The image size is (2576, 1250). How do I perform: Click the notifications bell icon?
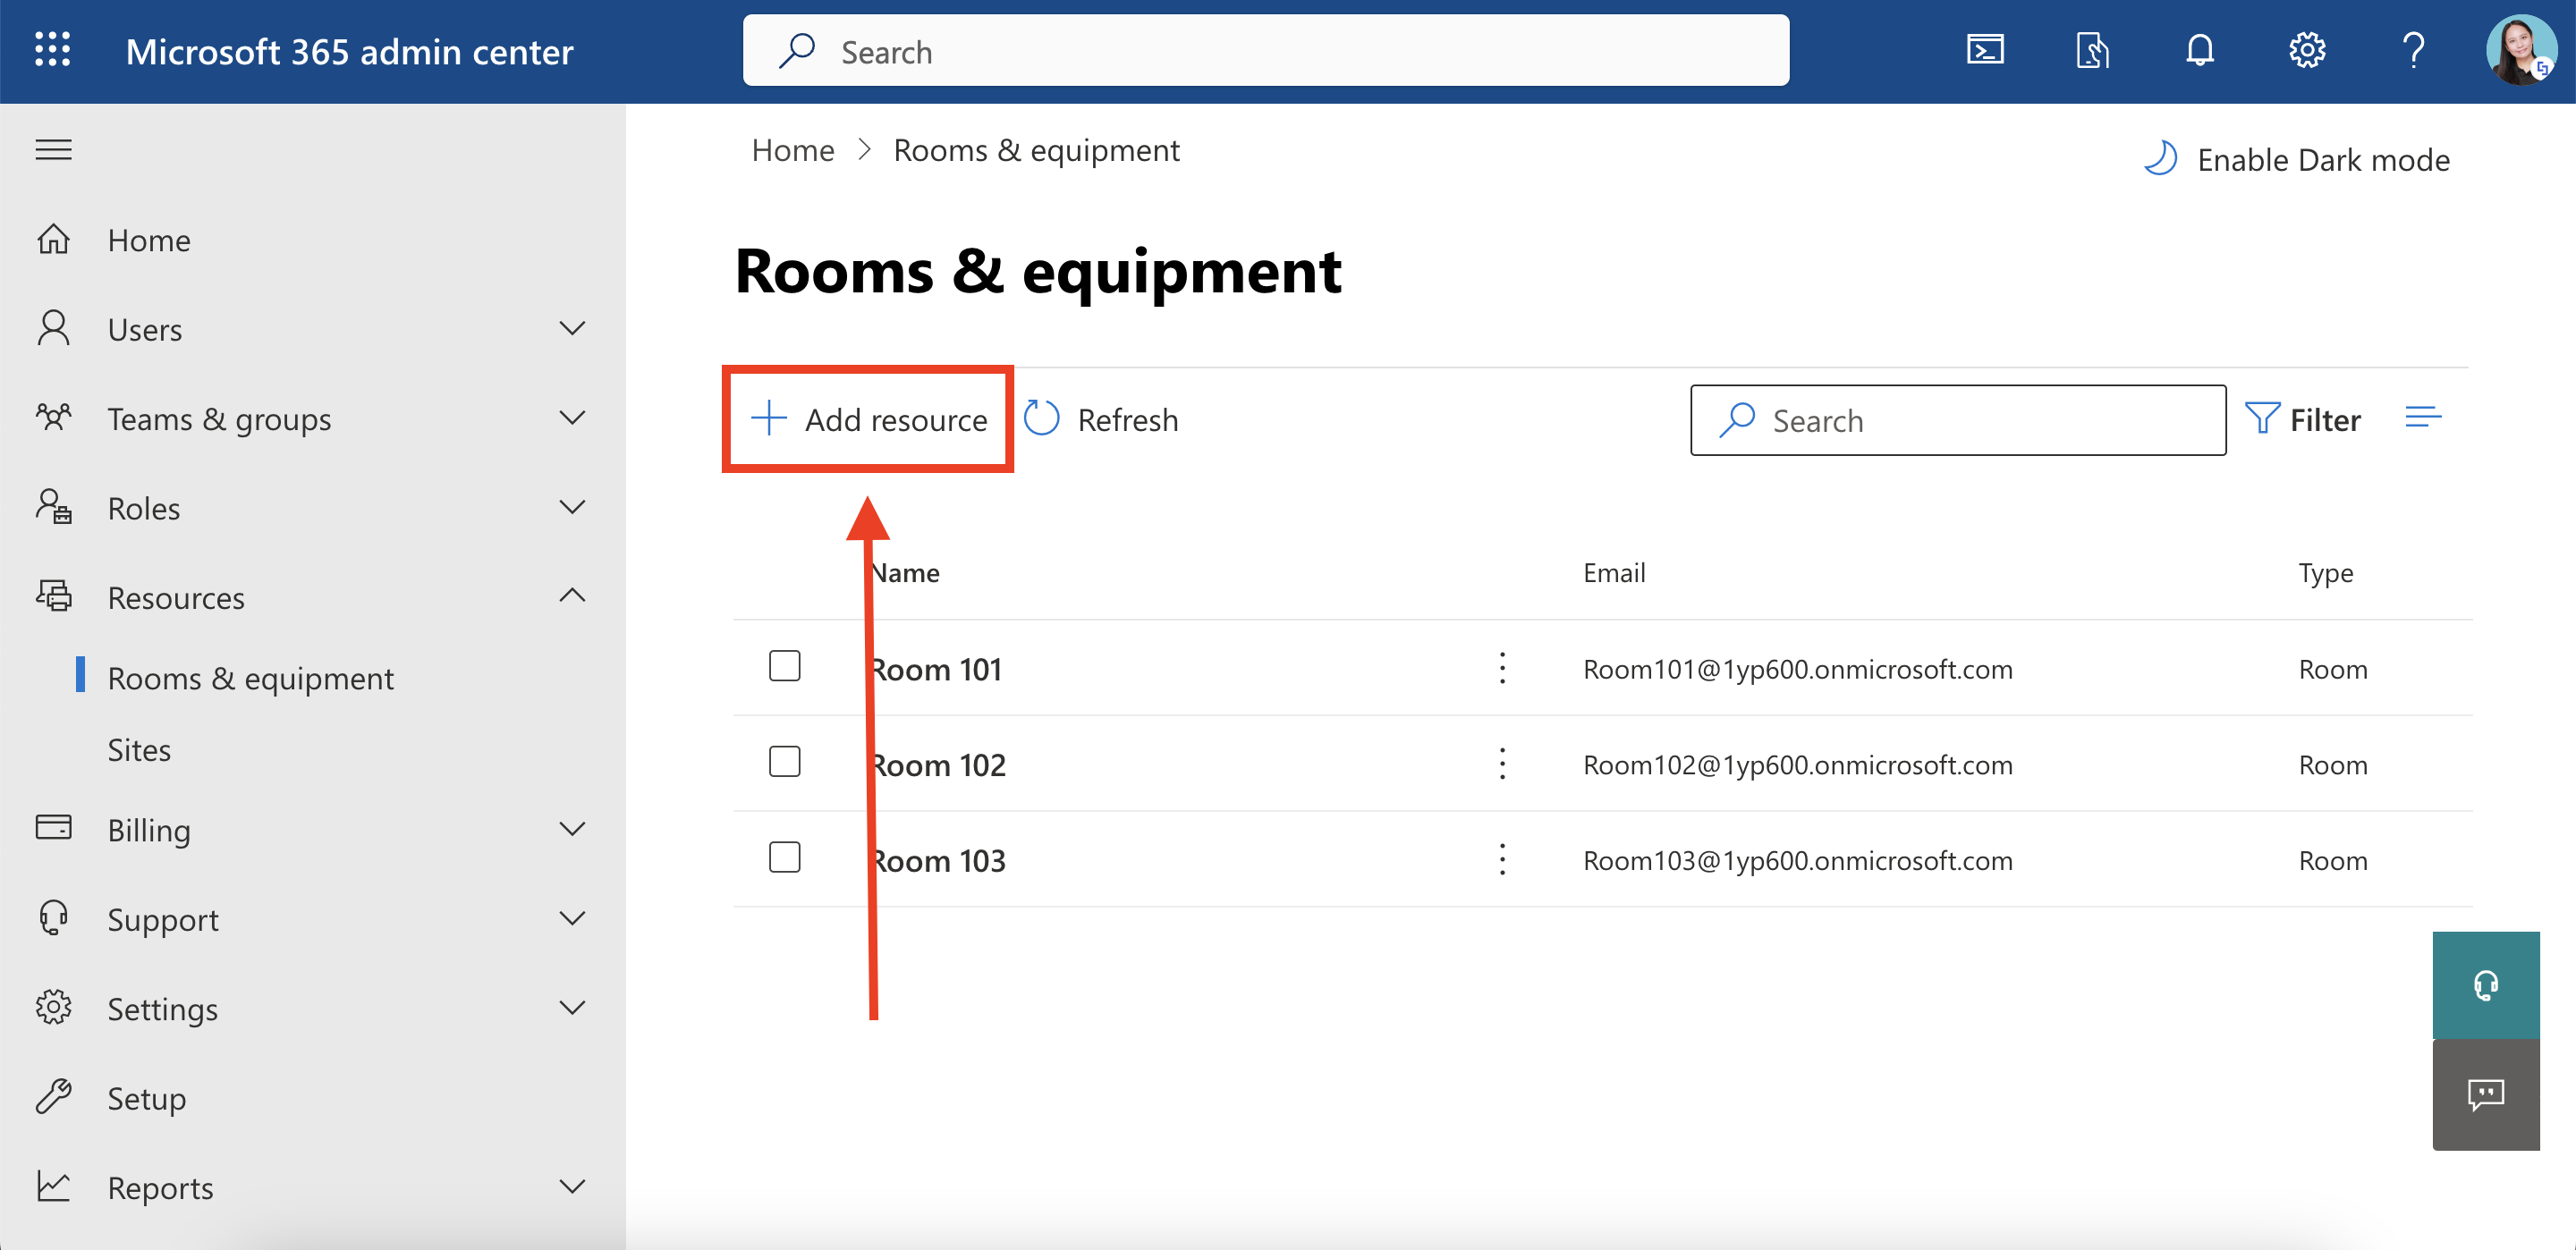(2199, 50)
